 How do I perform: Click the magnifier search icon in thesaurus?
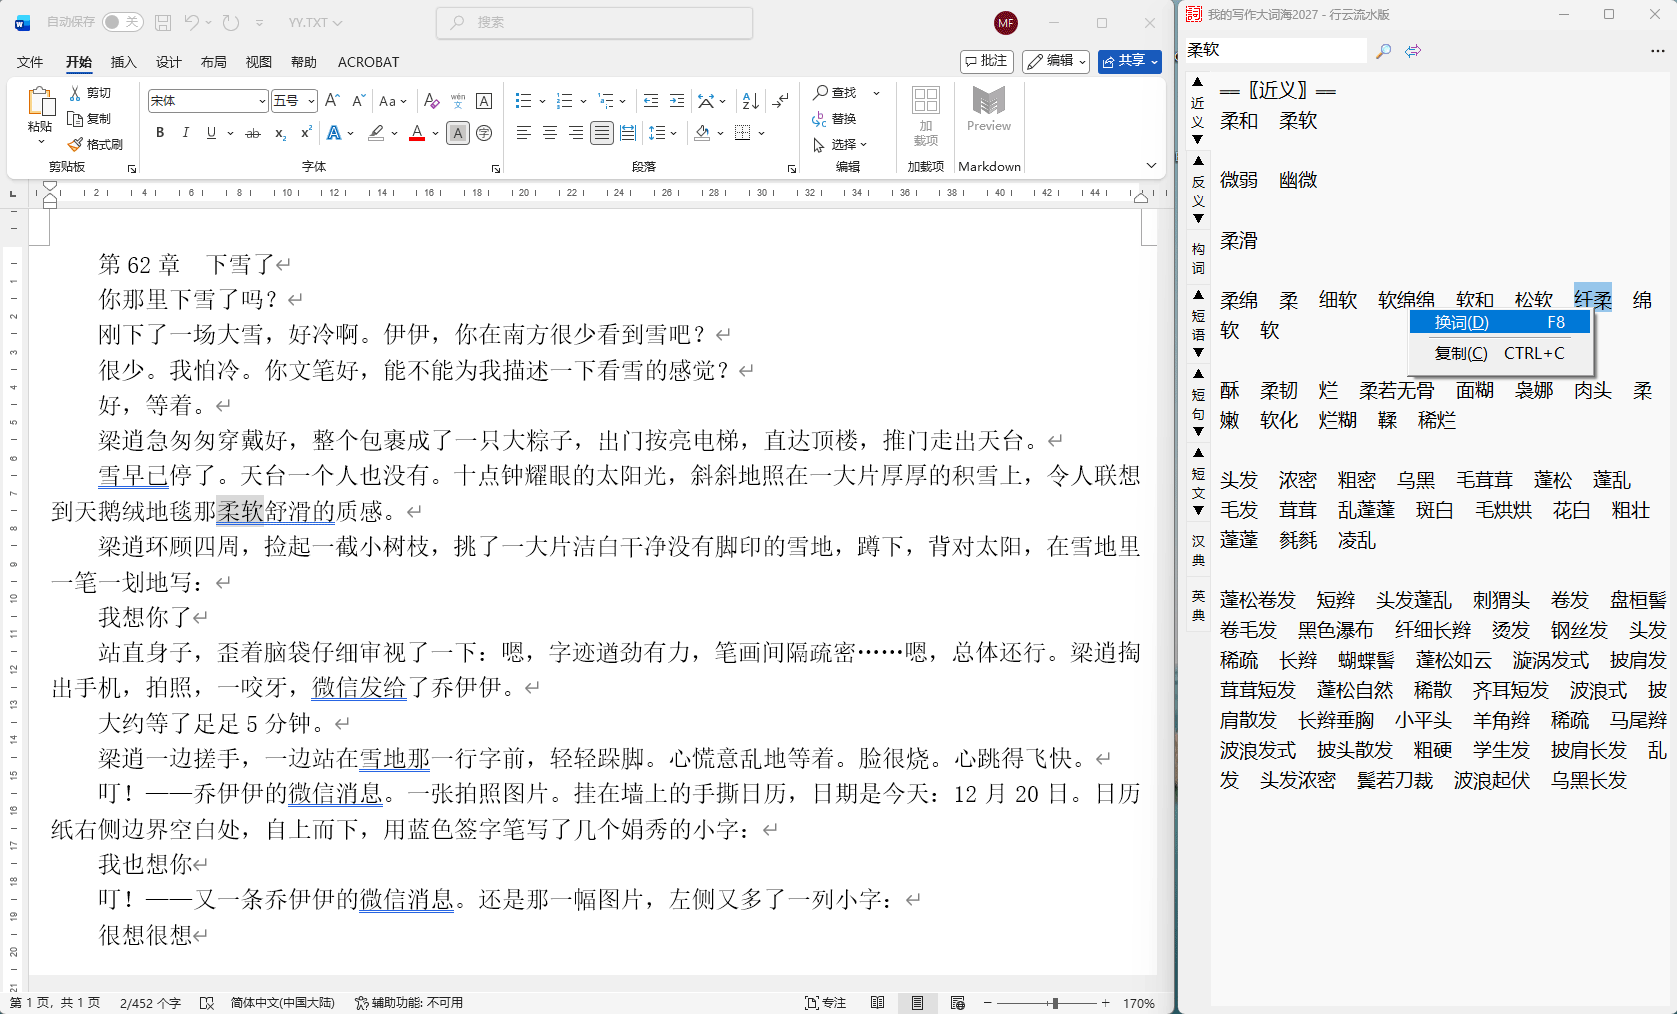(x=1384, y=51)
